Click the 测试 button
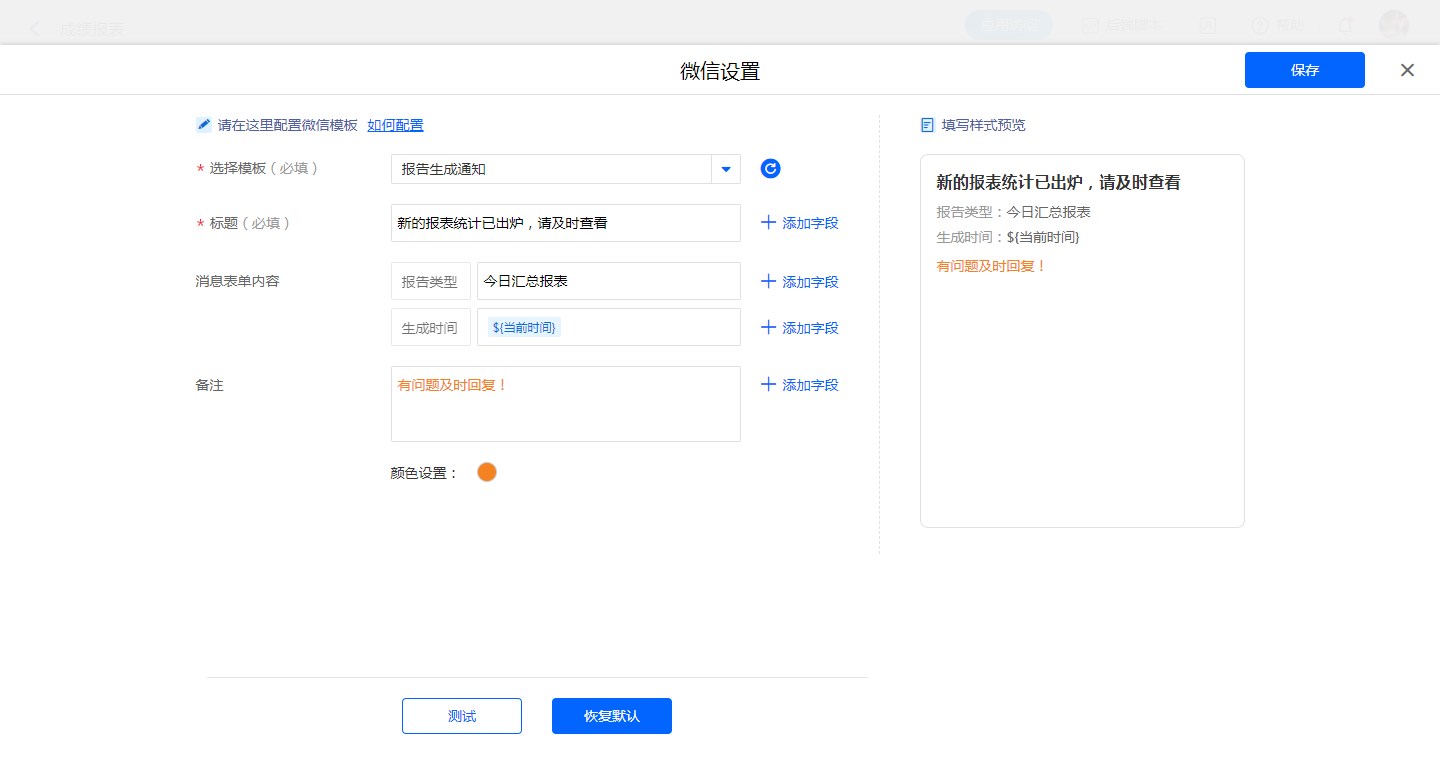 [462, 716]
